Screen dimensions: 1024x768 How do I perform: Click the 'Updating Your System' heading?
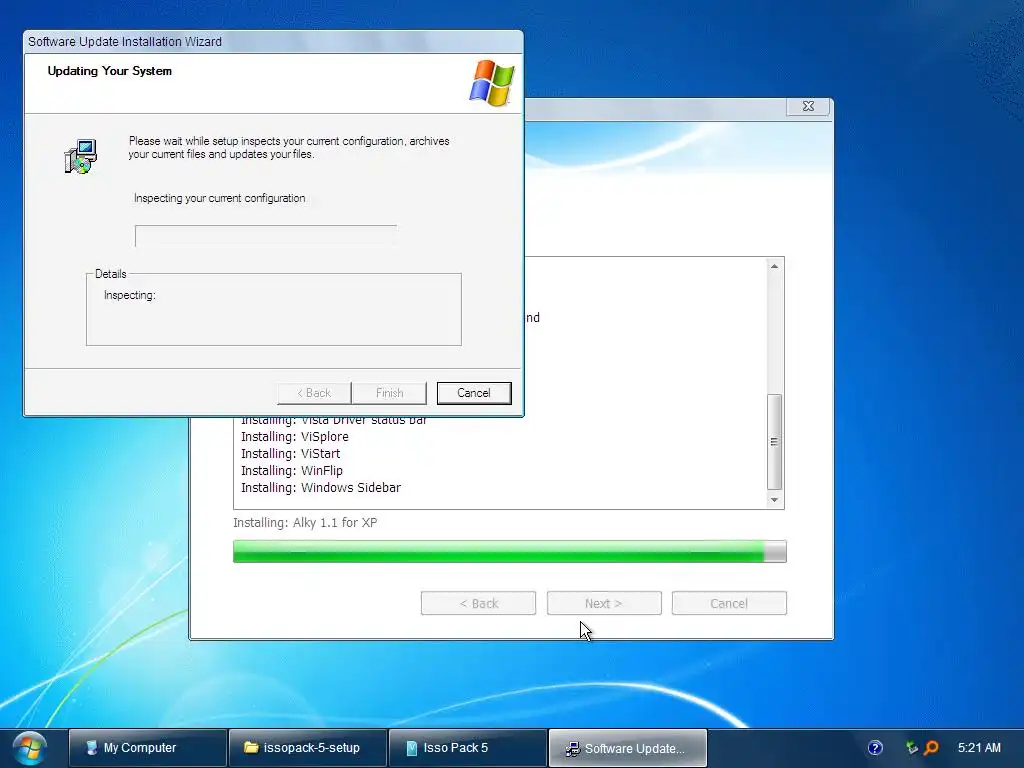click(x=110, y=71)
